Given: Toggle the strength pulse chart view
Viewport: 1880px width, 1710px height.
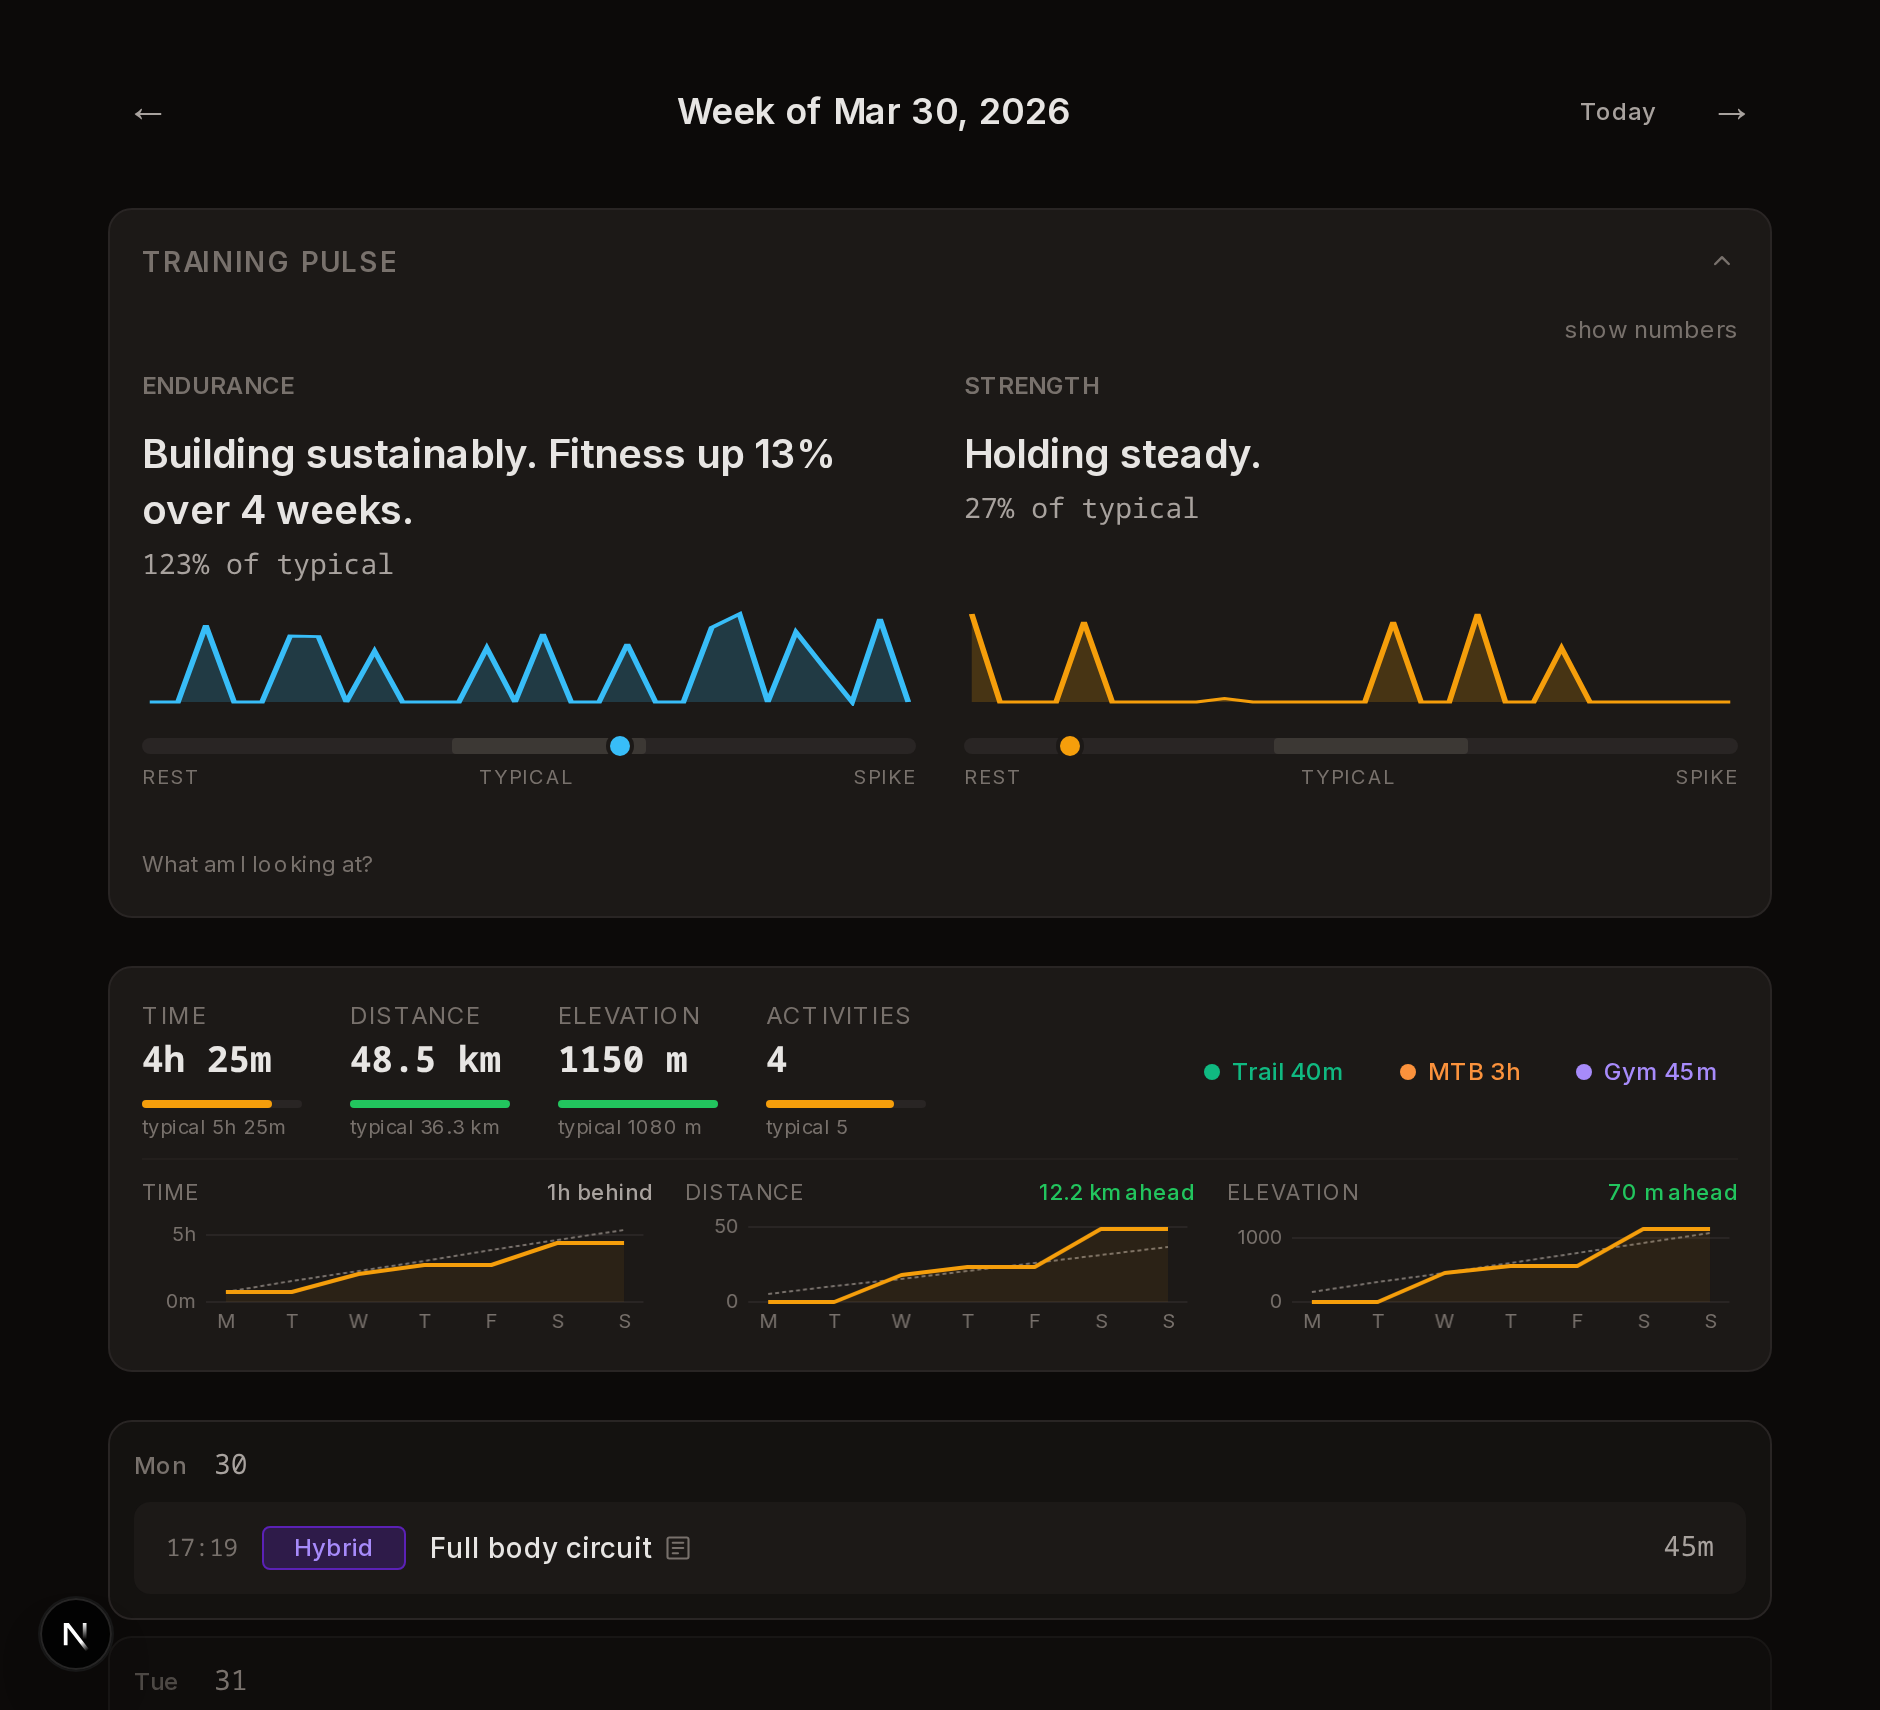Looking at the screenshot, I should (1350, 660).
